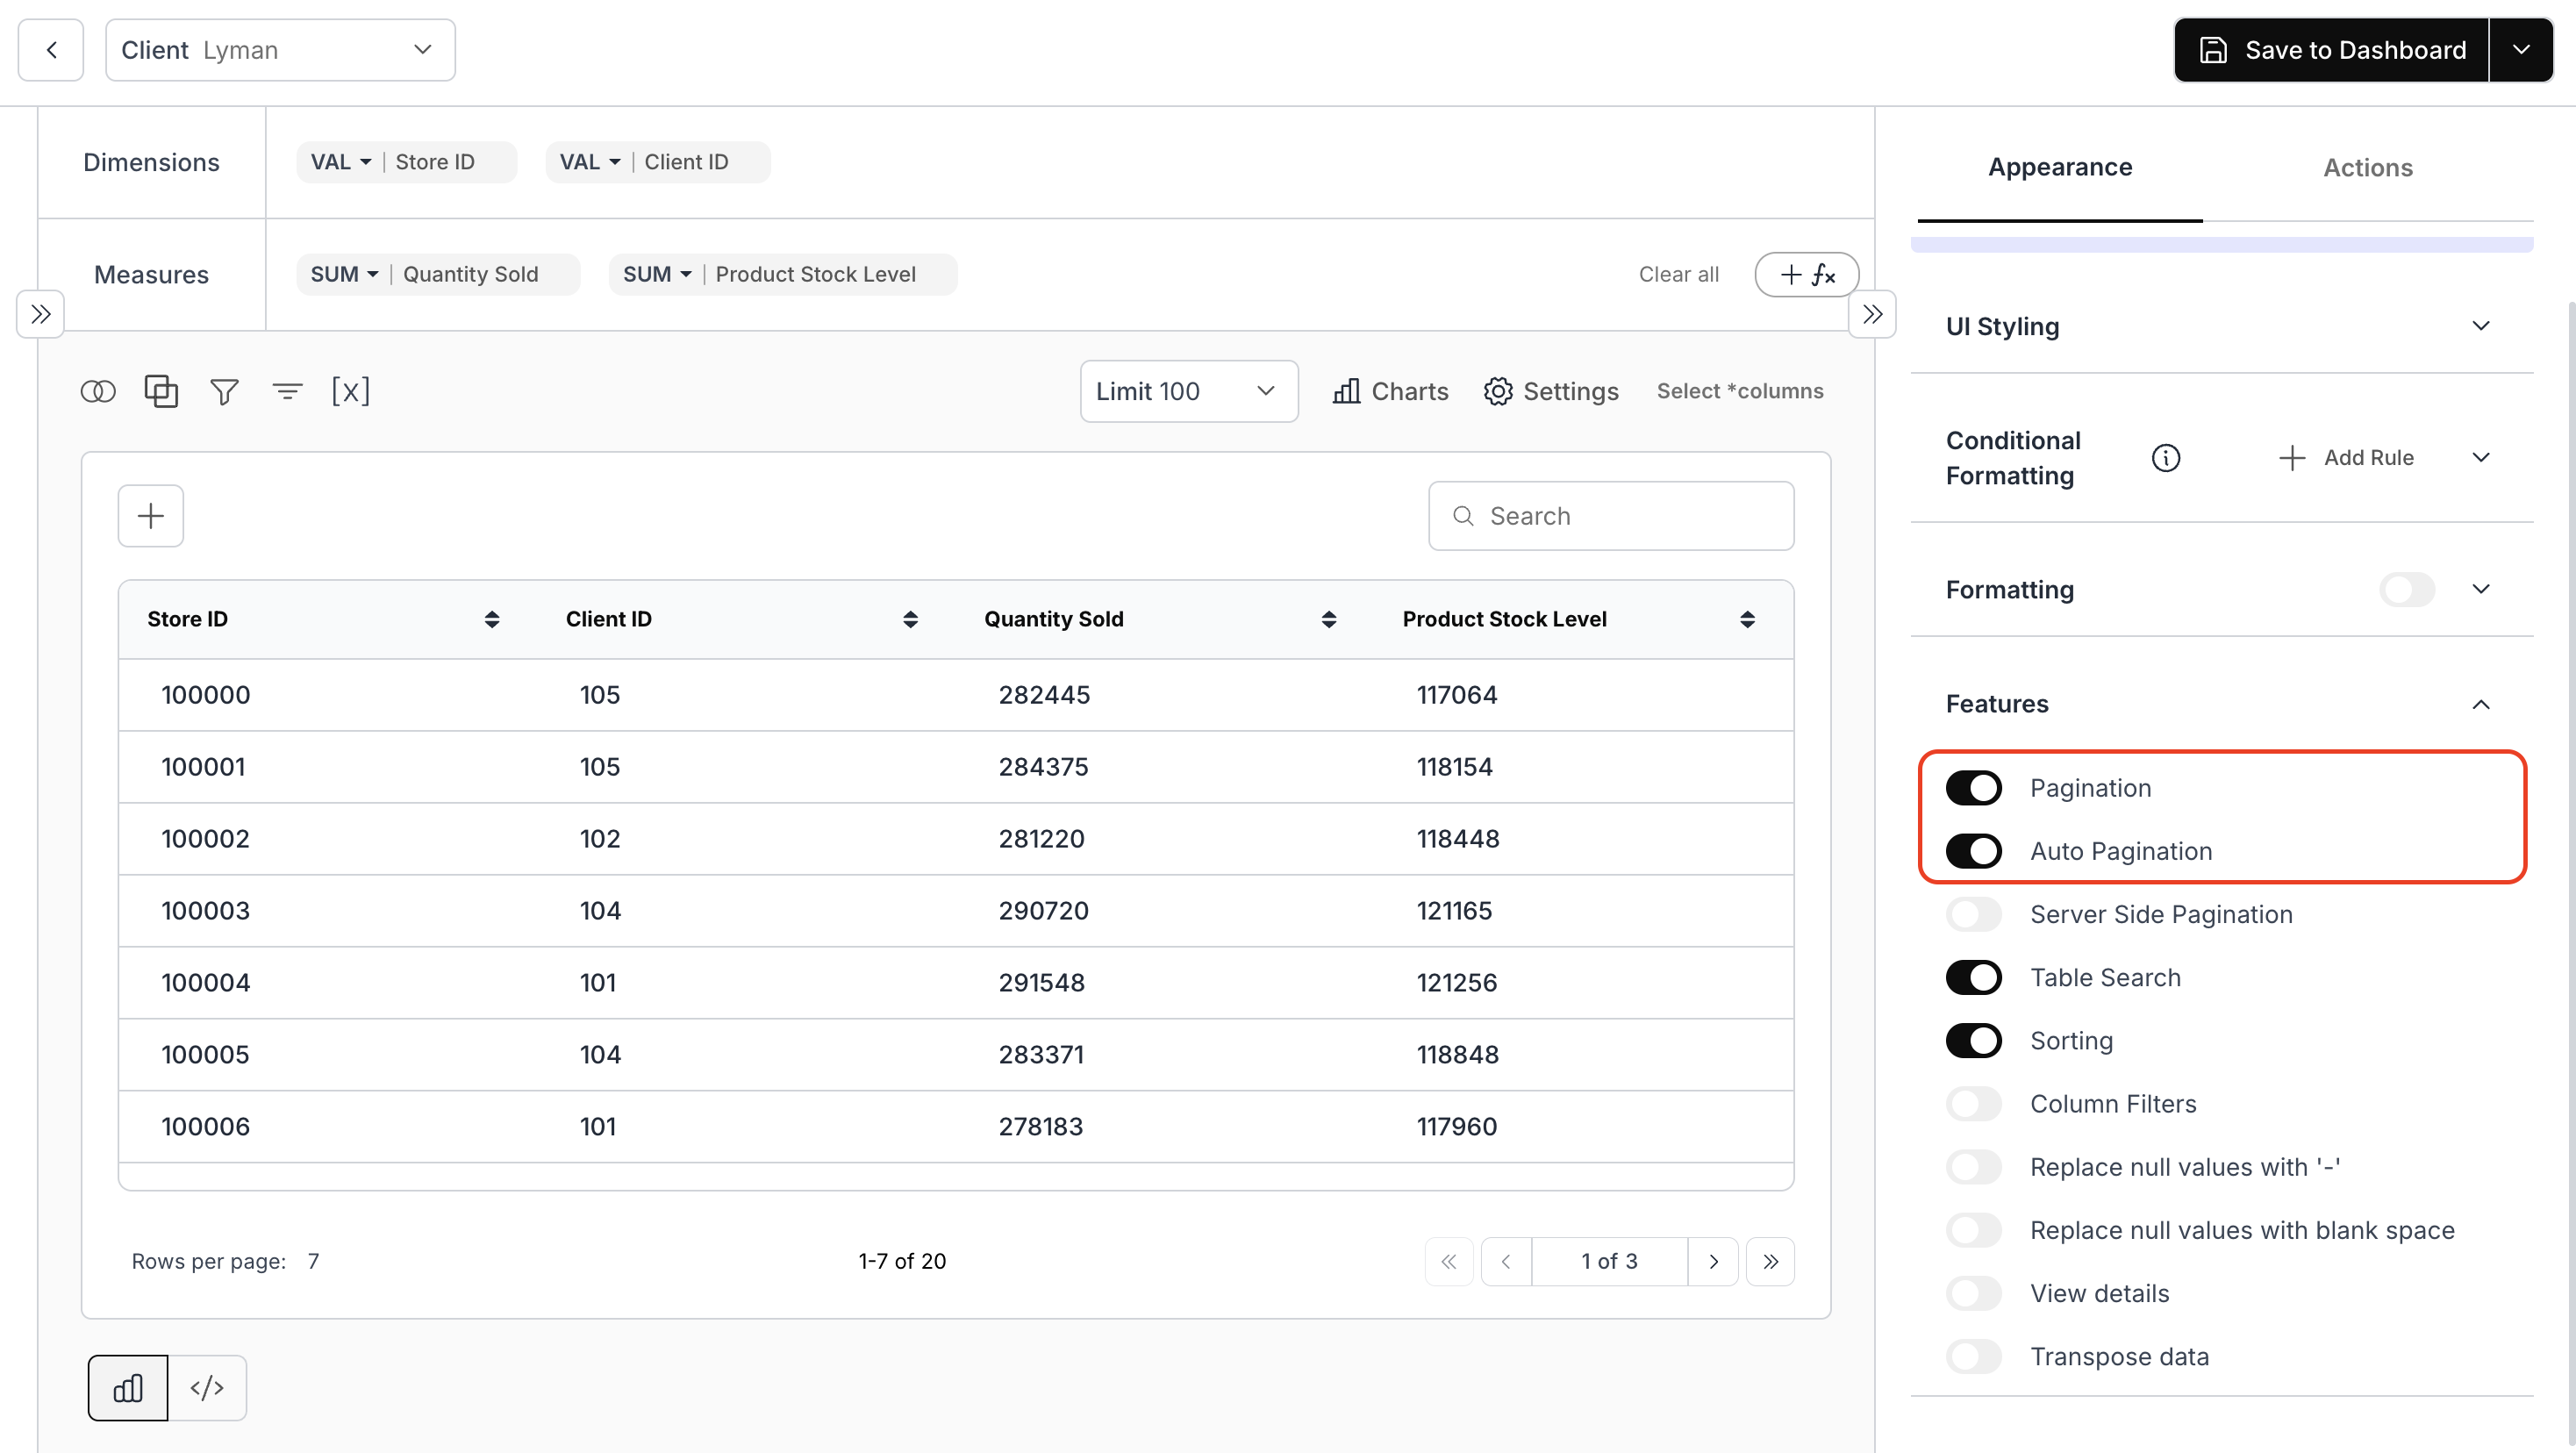Image resolution: width=2576 pixels, height=1453 pixels.
Task: Click the Clear all link
Action: coord(1678,274)
